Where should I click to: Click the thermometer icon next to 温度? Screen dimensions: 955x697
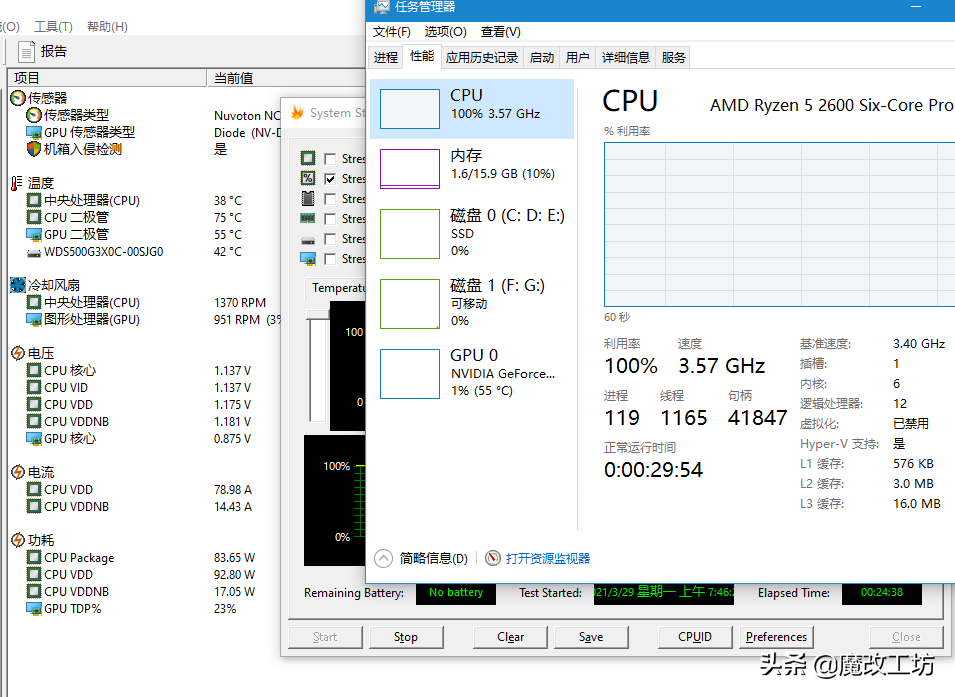[x=17, y=183]
